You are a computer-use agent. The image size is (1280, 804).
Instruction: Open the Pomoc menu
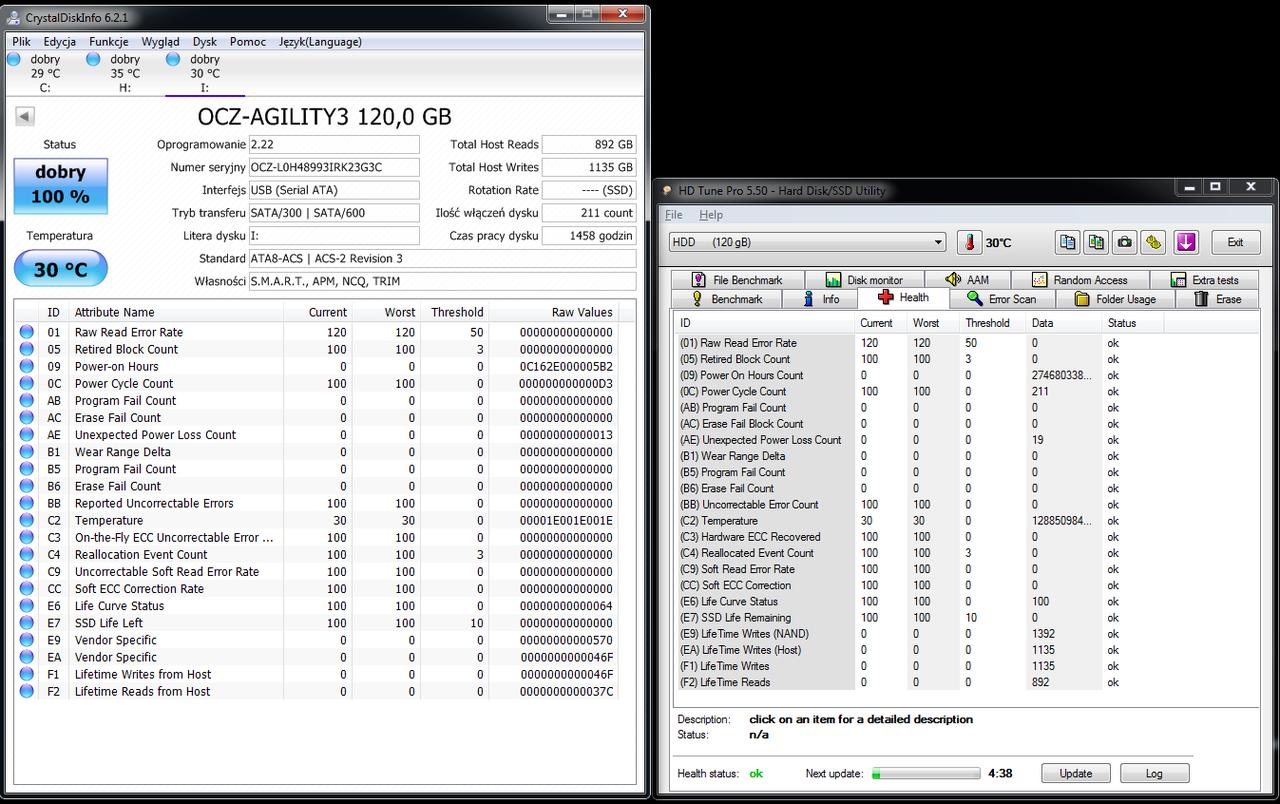coord(248,42)
